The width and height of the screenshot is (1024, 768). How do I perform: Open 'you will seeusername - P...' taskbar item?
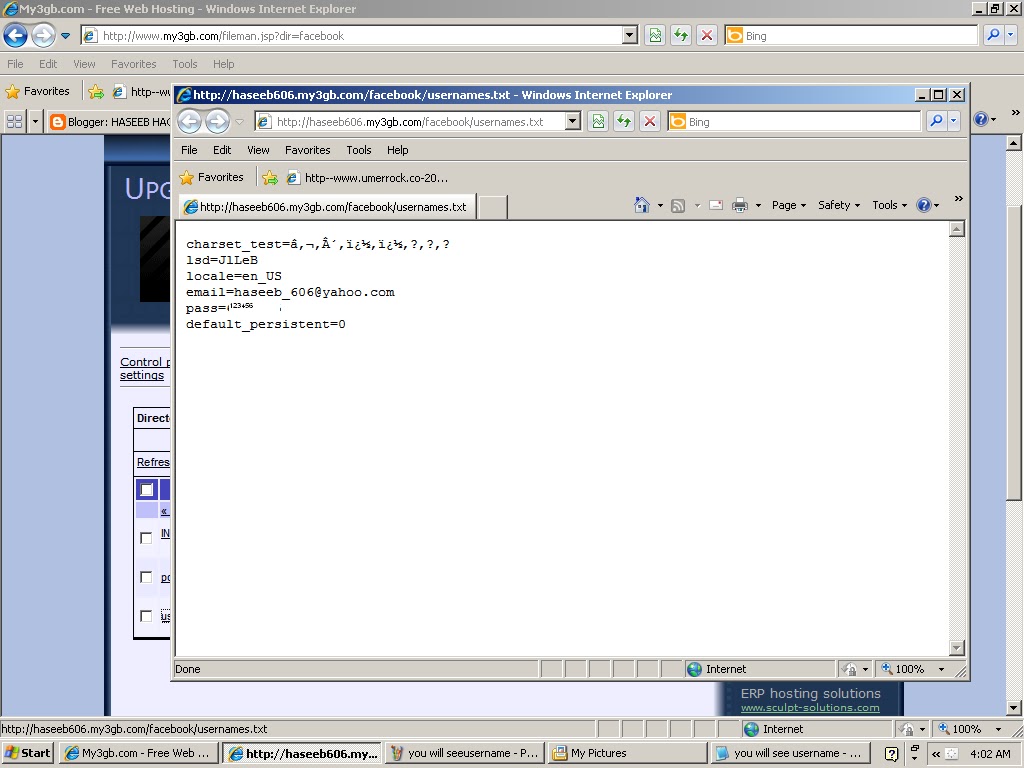pos(465,753)
